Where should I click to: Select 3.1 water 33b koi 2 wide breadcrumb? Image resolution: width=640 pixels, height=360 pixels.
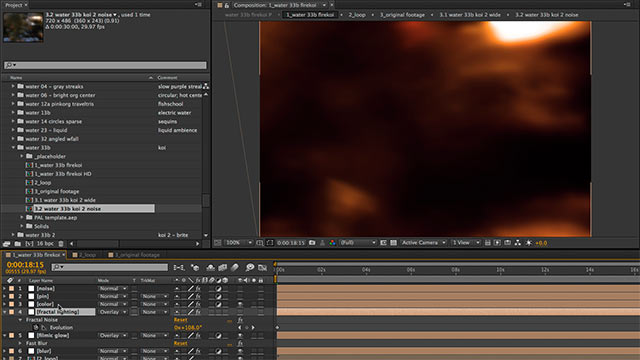[x=470, y=15]
